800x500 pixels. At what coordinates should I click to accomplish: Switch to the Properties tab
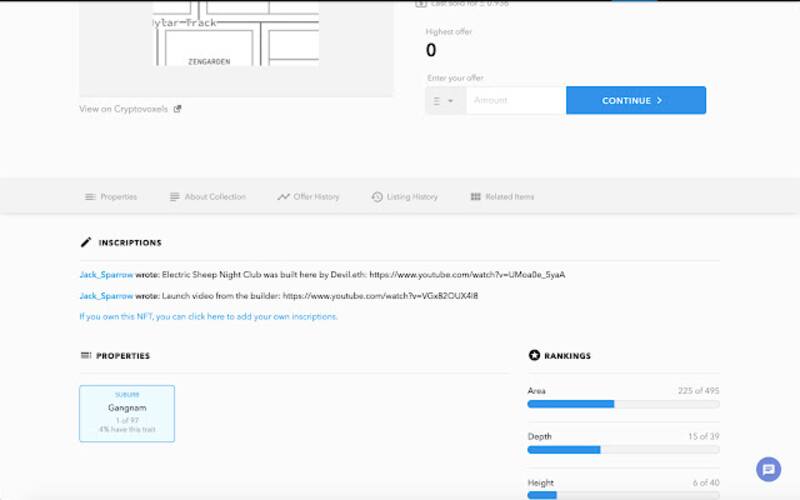pos(111,197)
